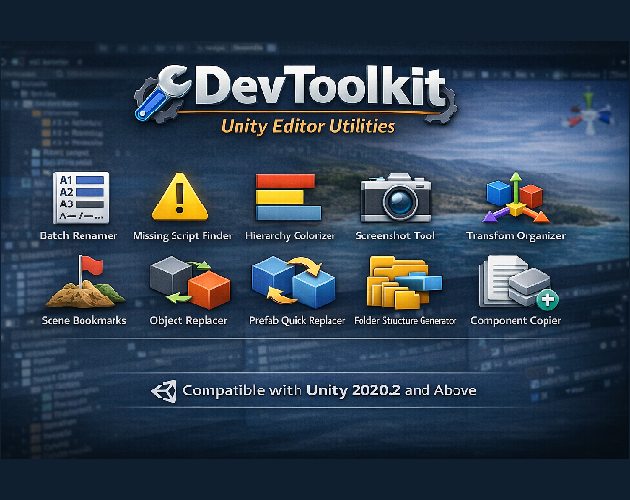Screen dimensions: 630x500
Task: Click the Hierarchy Colorizer label
Action: [290, 236]
